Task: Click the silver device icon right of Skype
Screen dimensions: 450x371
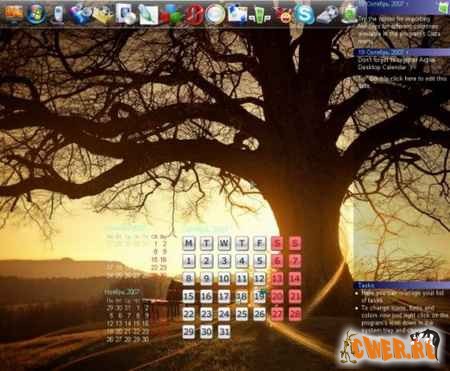Action: (x=327, y=15)
